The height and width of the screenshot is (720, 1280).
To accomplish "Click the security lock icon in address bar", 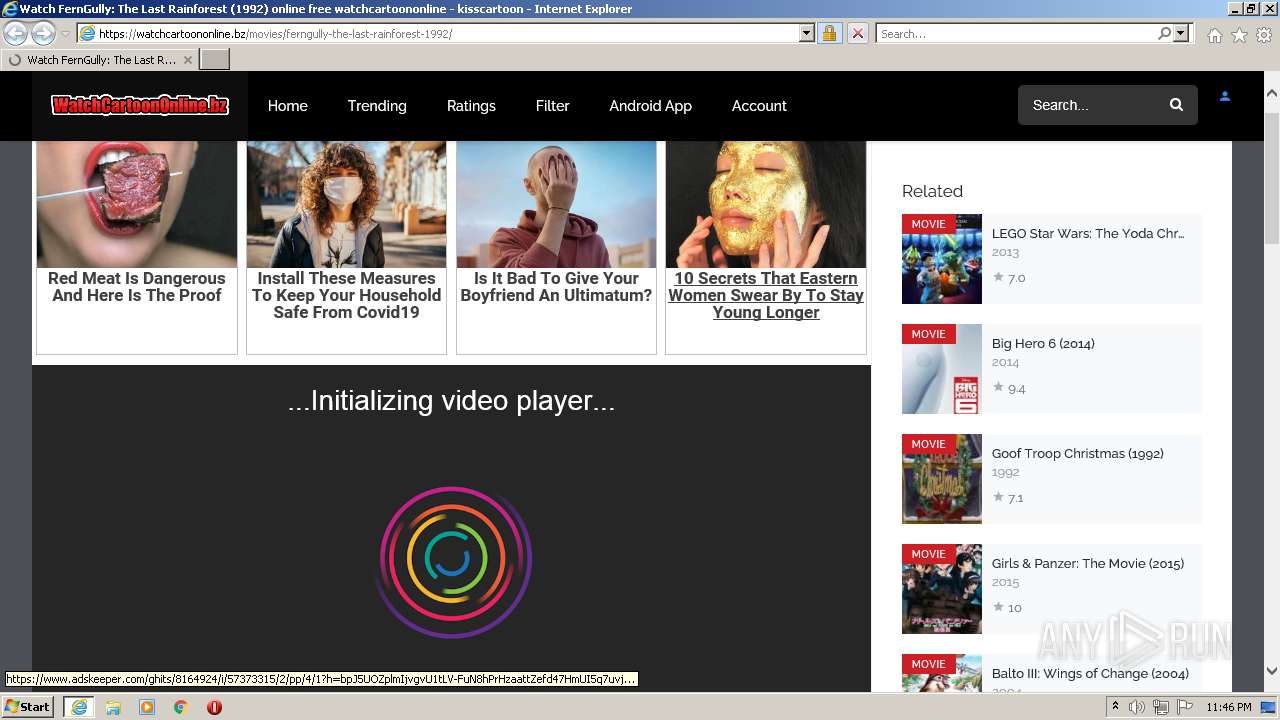I will 829,33.
